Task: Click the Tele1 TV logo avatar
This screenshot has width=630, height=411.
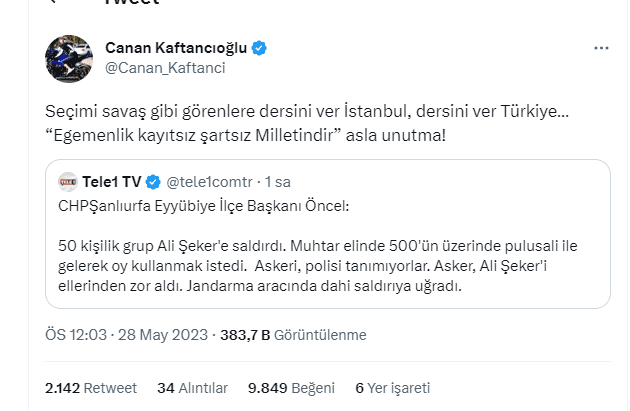Action: 68,182
